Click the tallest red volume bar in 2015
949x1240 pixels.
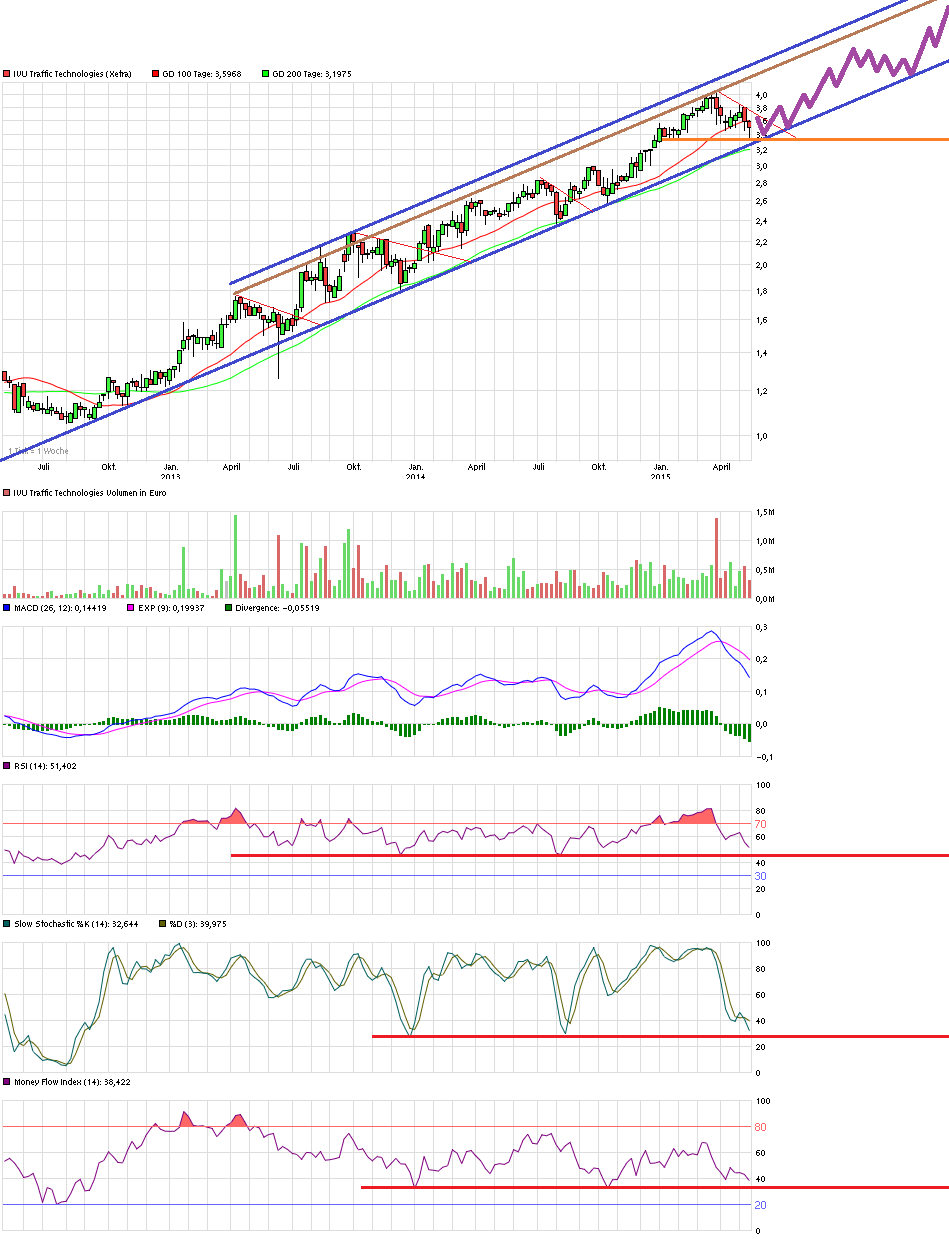pyautogui.click(x=717, y=558)
